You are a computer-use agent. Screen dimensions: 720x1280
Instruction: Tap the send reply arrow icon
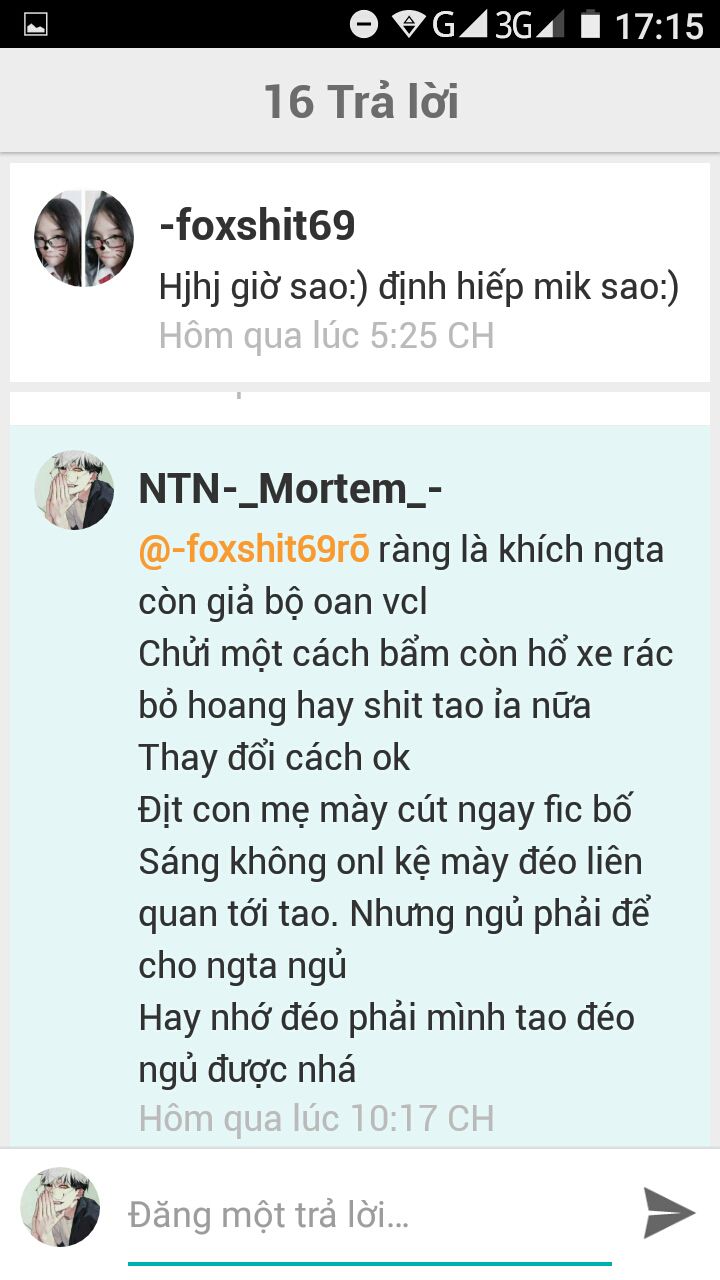pyautogui.click(x=668, y=1212)
